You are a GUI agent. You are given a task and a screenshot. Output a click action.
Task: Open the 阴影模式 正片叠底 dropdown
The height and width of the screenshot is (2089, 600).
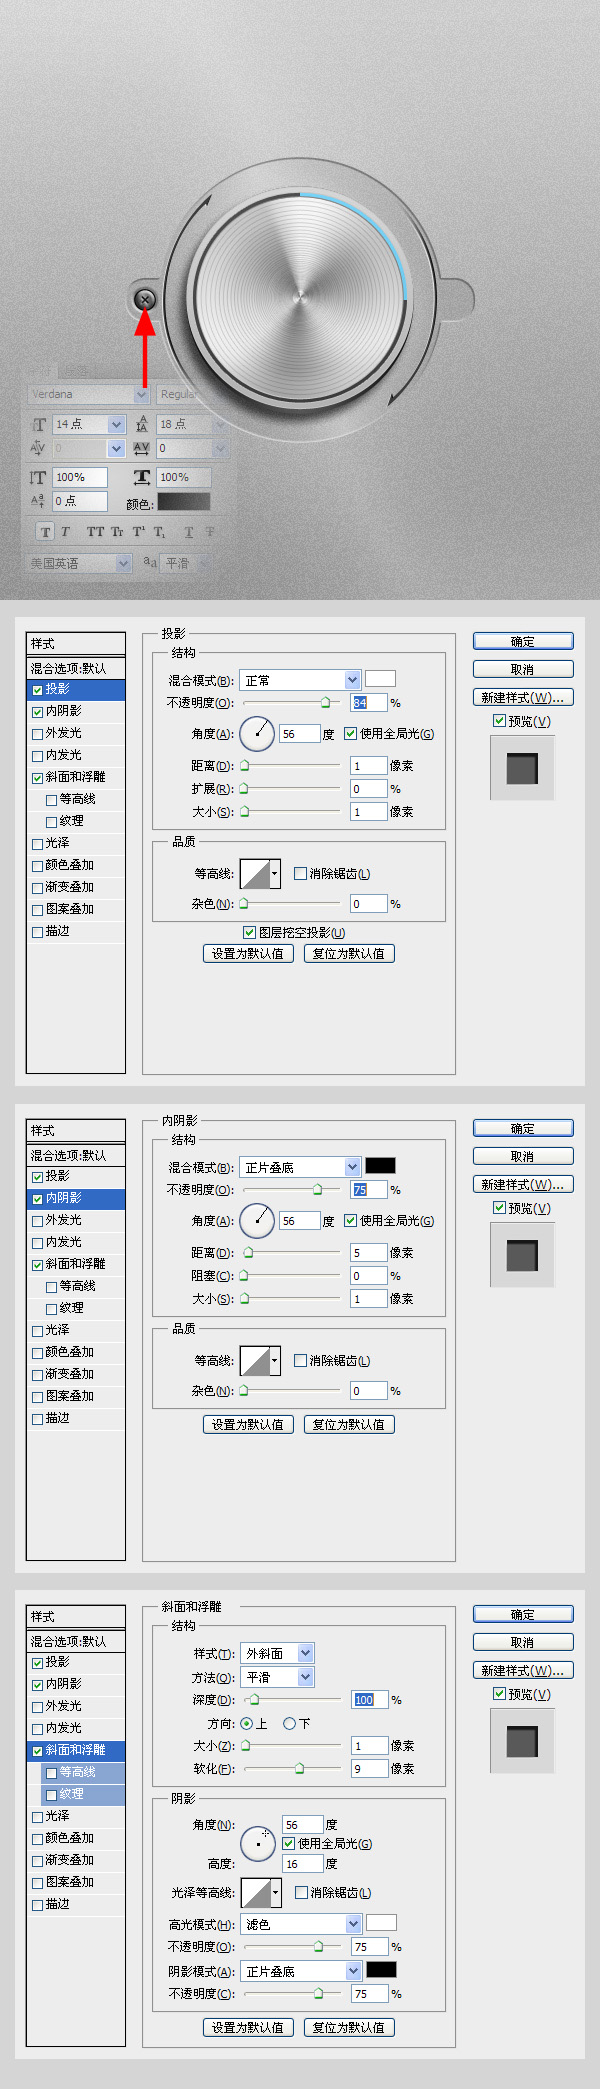[x=301, y=1970]
